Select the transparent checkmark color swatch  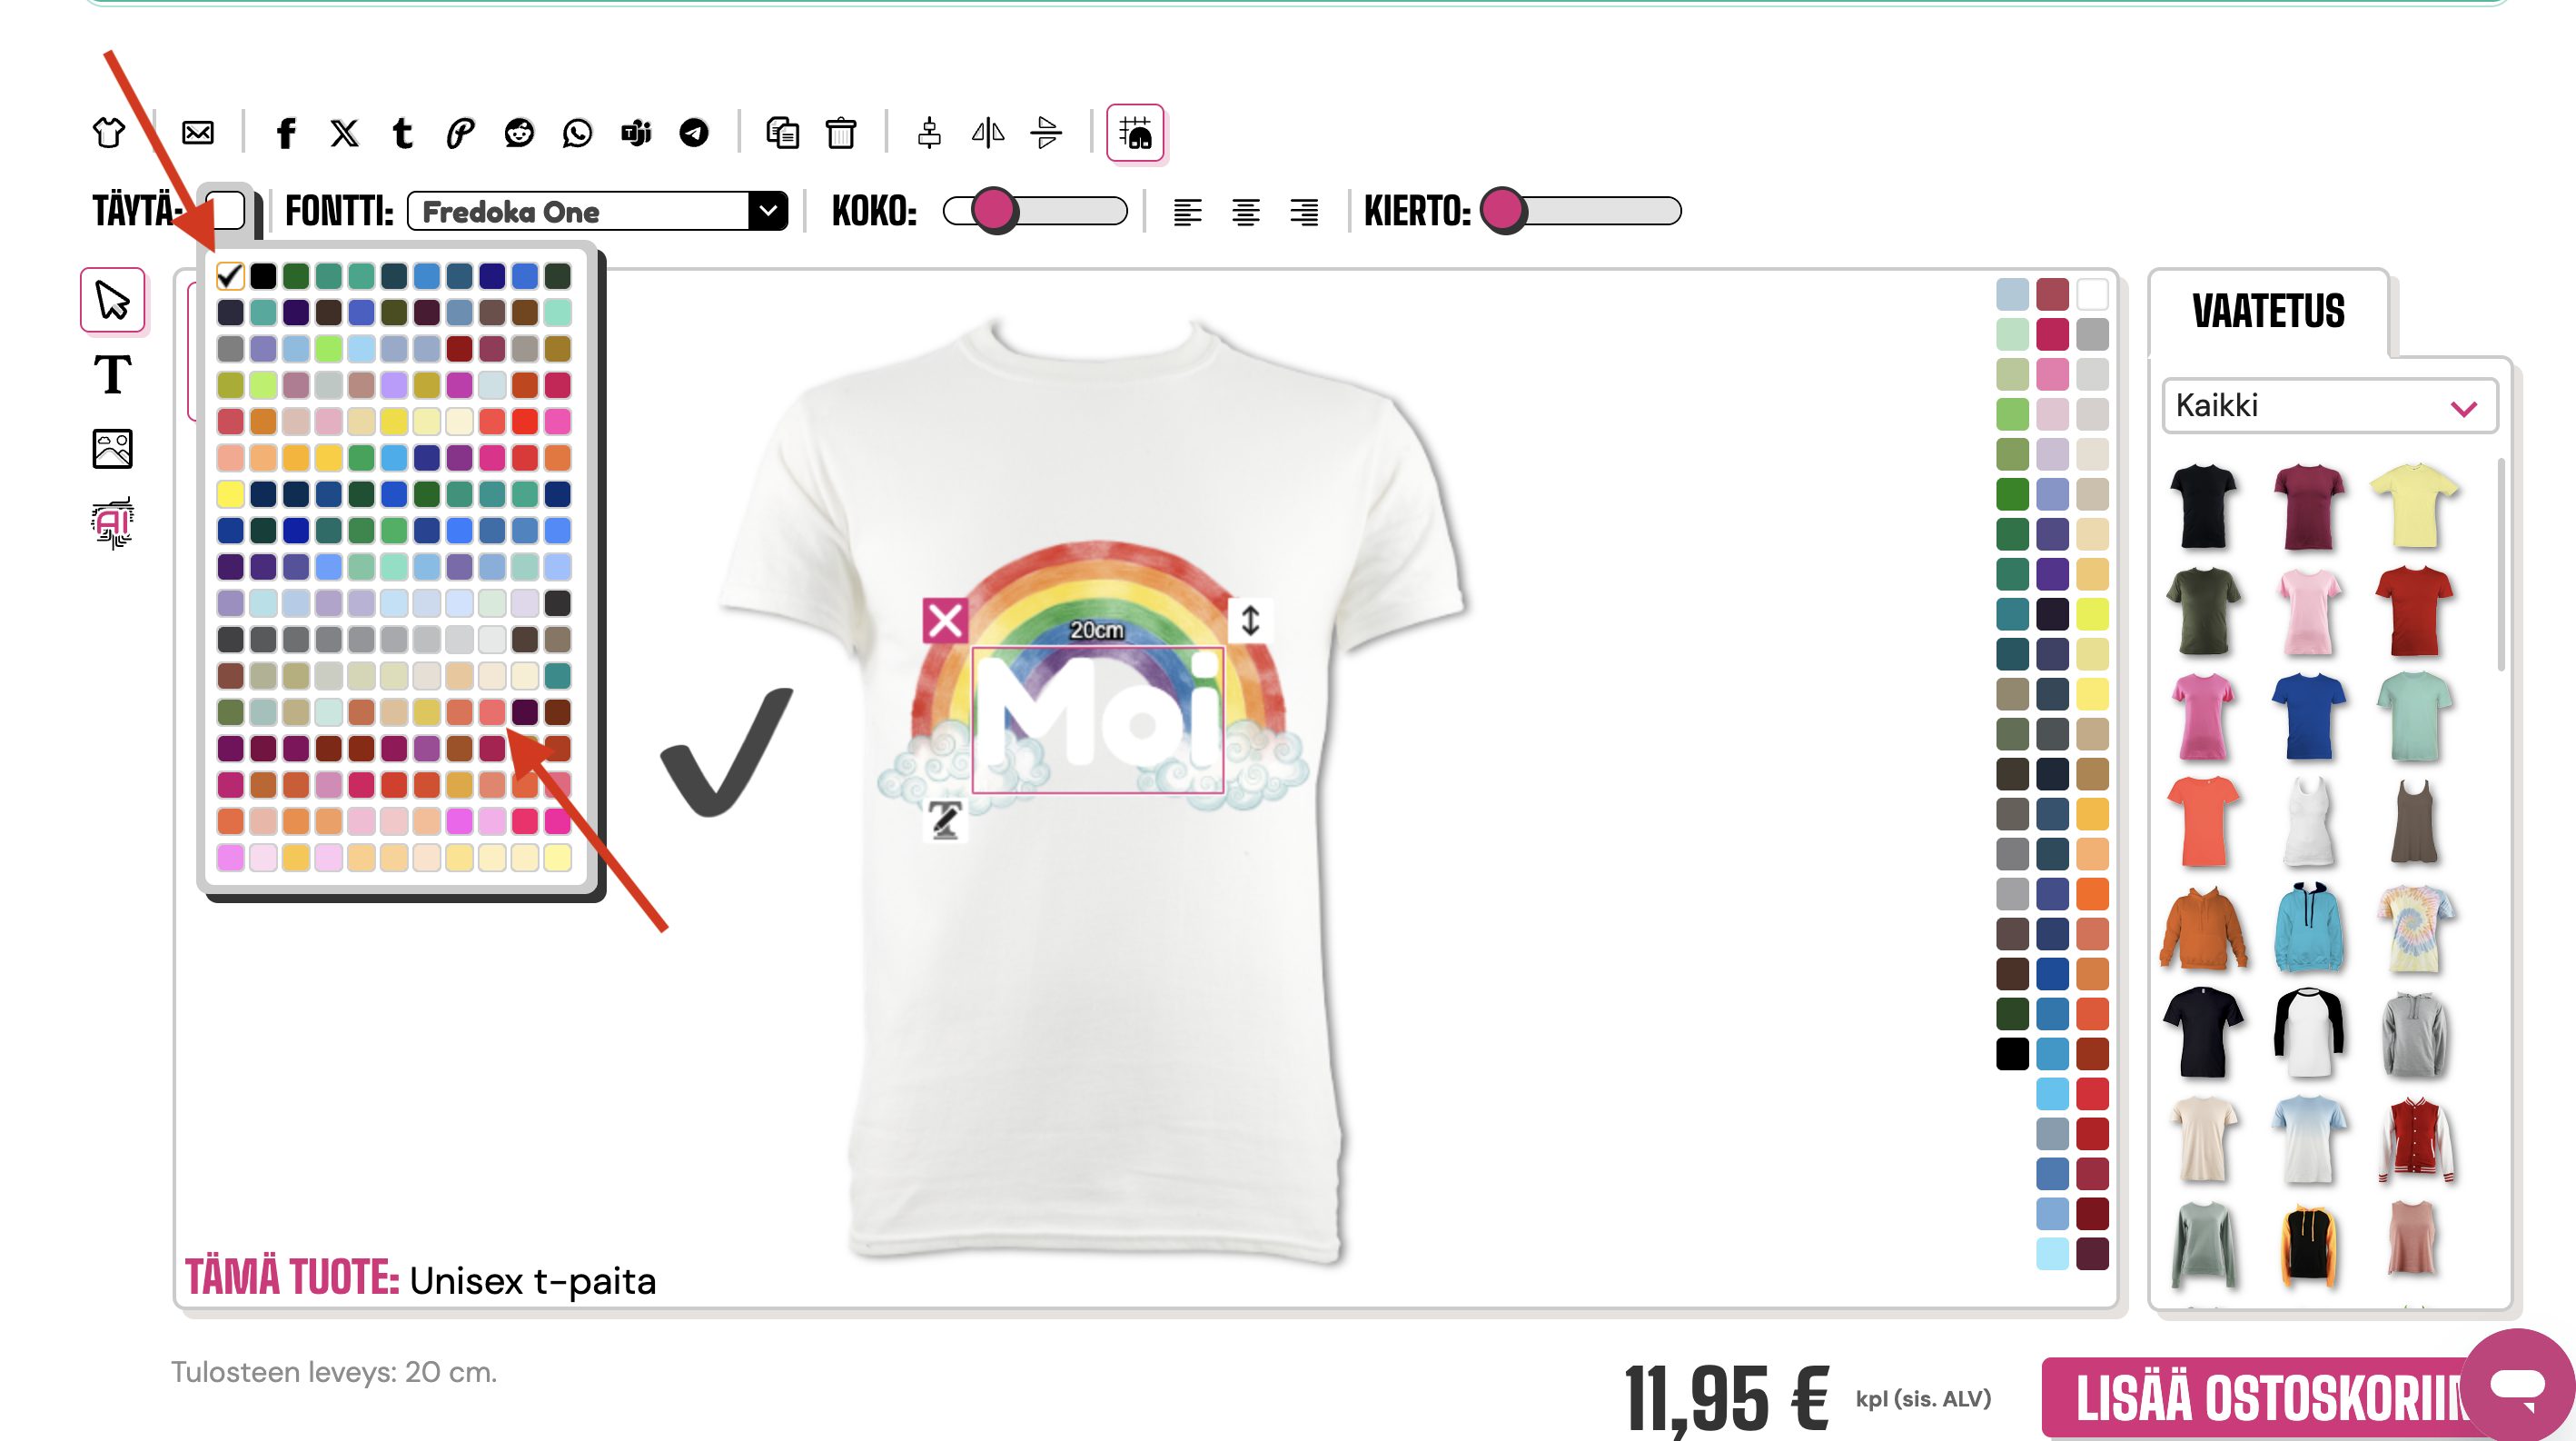pyautogui.click(x=230, y=275)
